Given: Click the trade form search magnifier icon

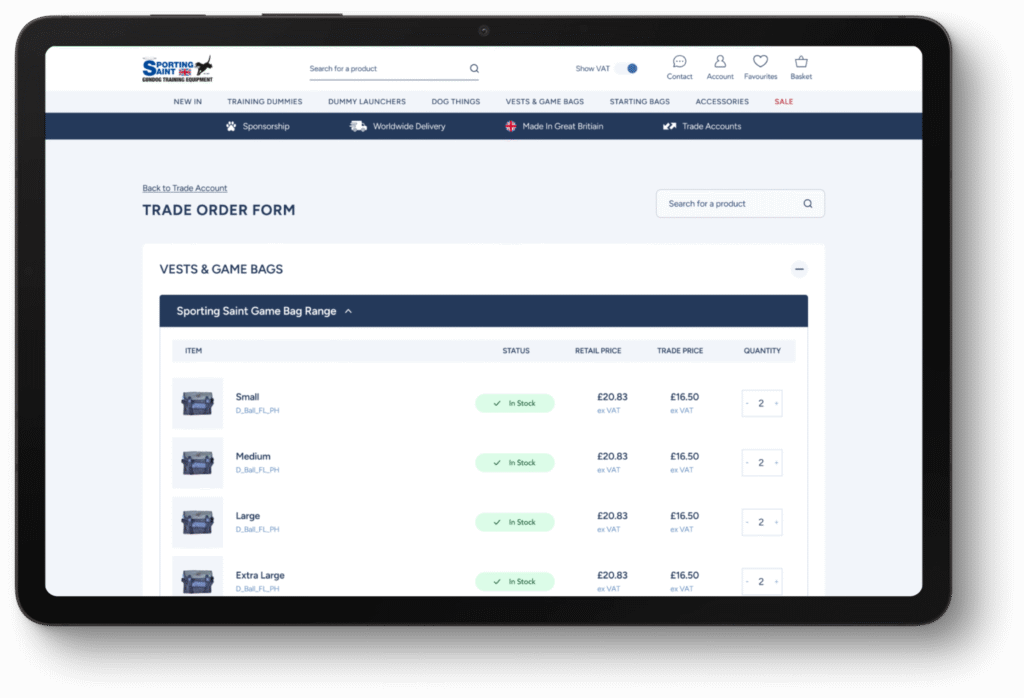Looking at the screenshot, I should click(808, 204).
